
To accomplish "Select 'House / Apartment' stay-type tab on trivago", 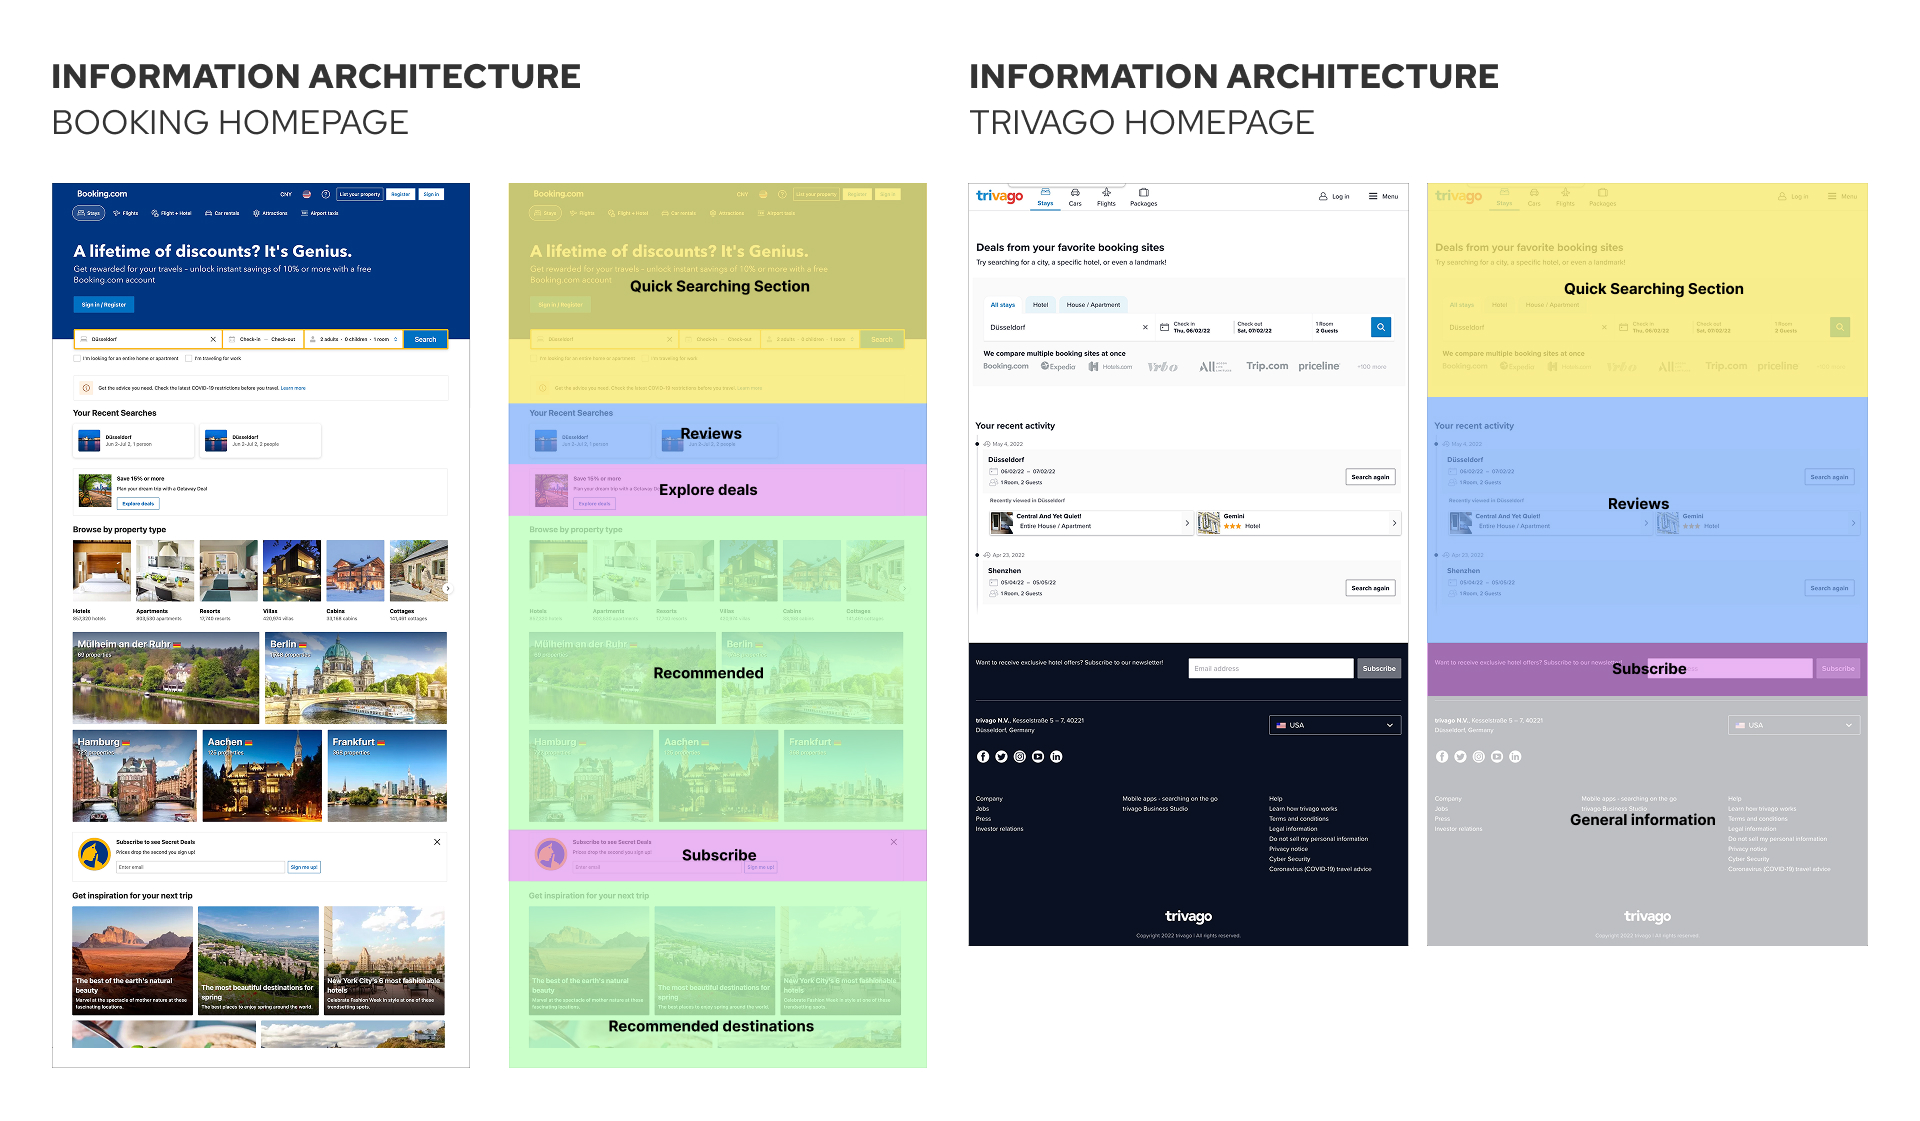I will pyautogui.click(x=1092, y=305).
